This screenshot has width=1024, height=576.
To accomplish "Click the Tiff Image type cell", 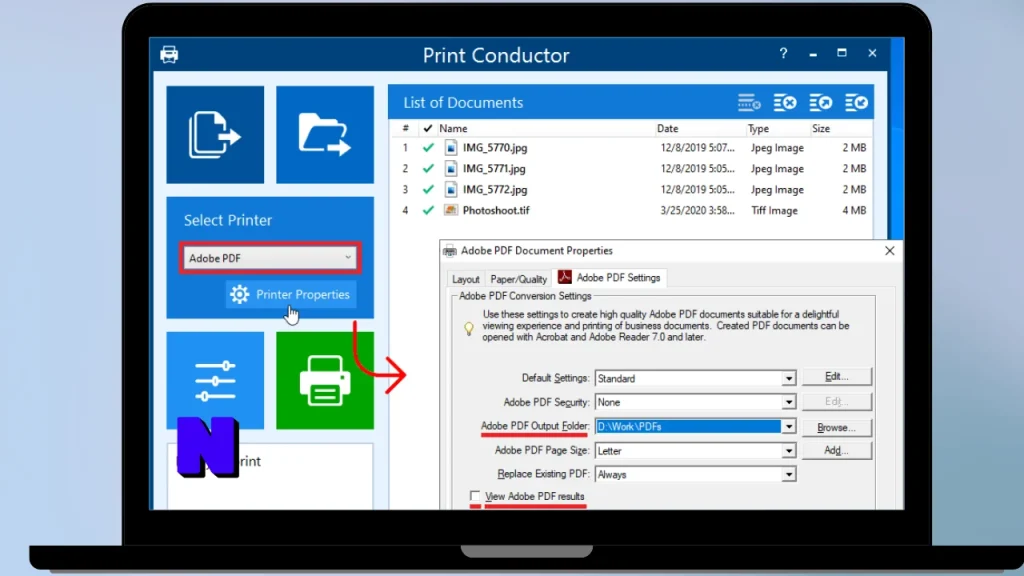I will 774,210.
